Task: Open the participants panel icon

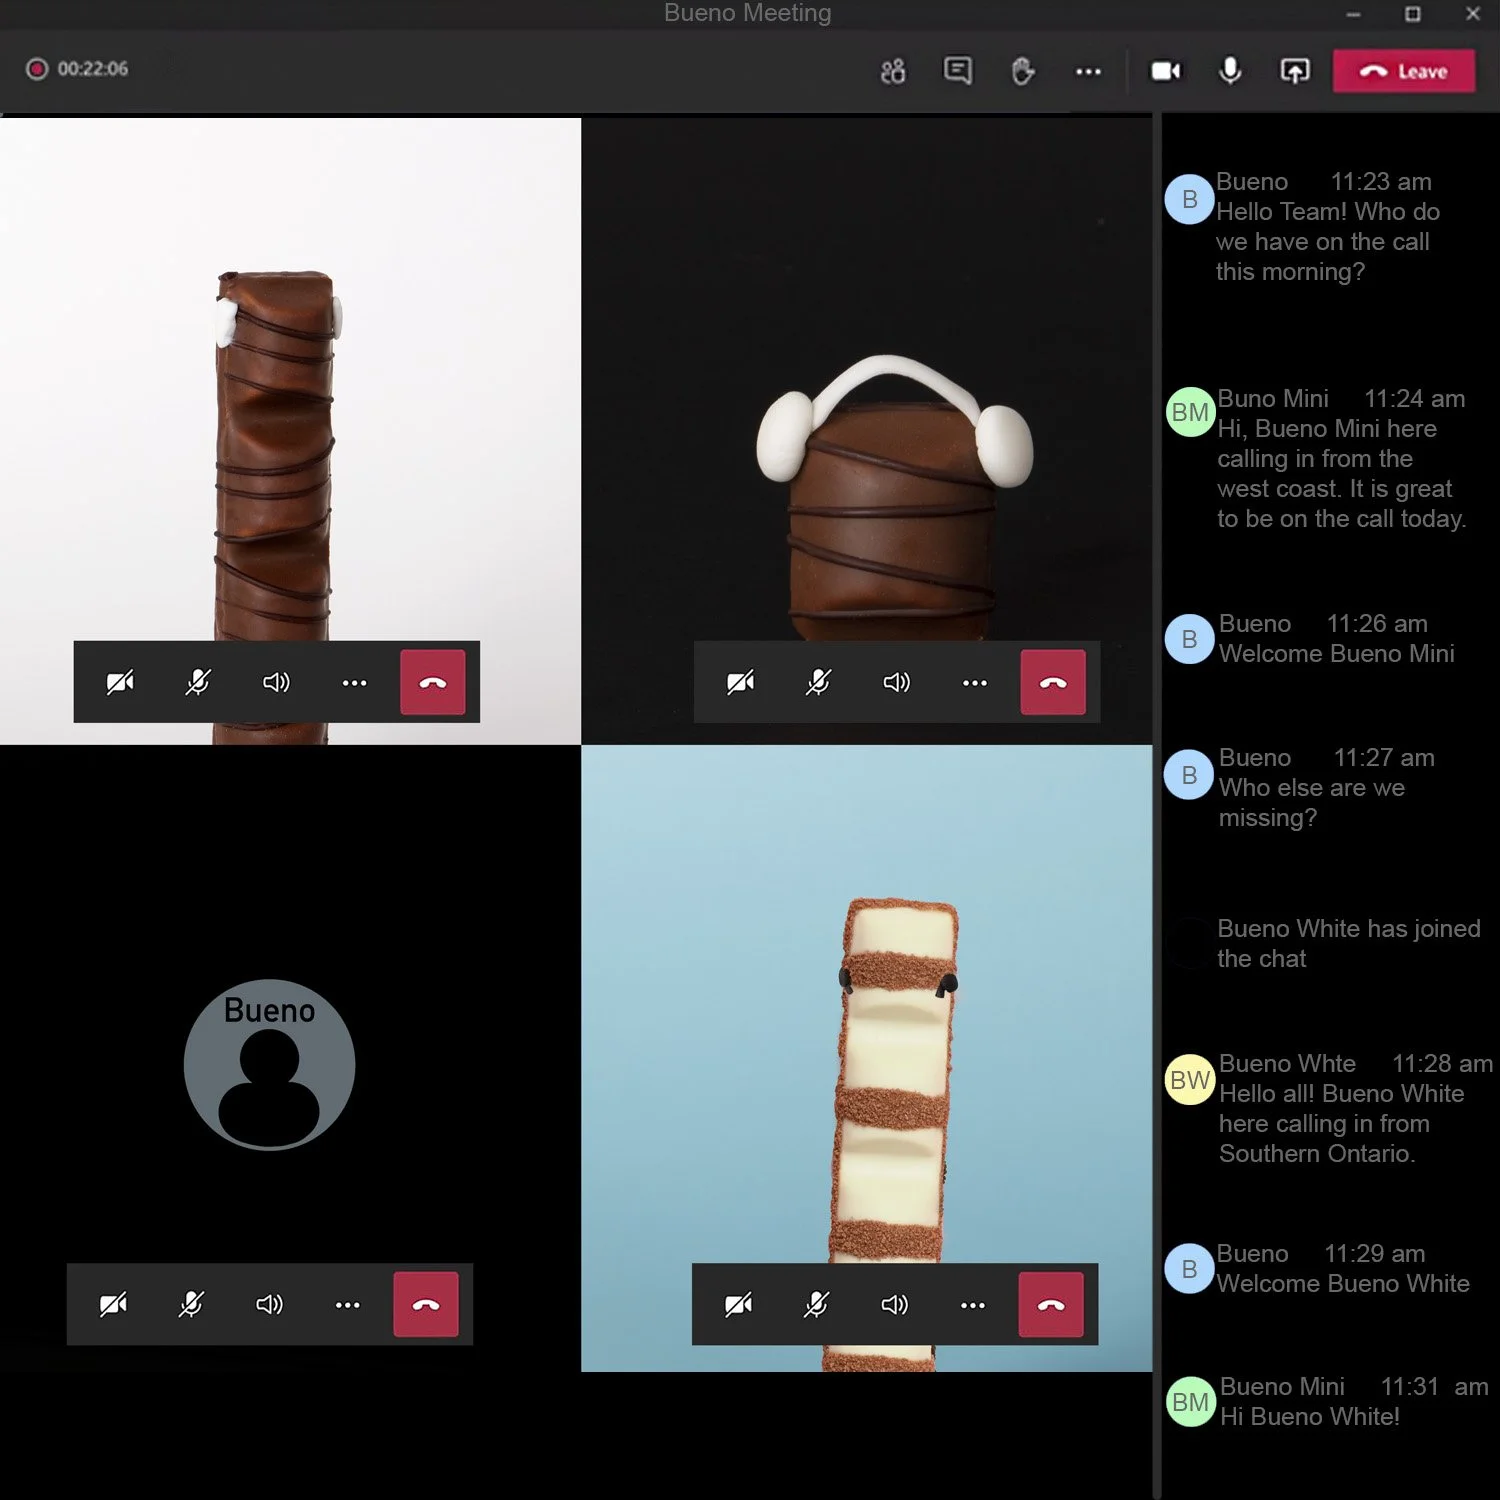Action: click(893, 71)
